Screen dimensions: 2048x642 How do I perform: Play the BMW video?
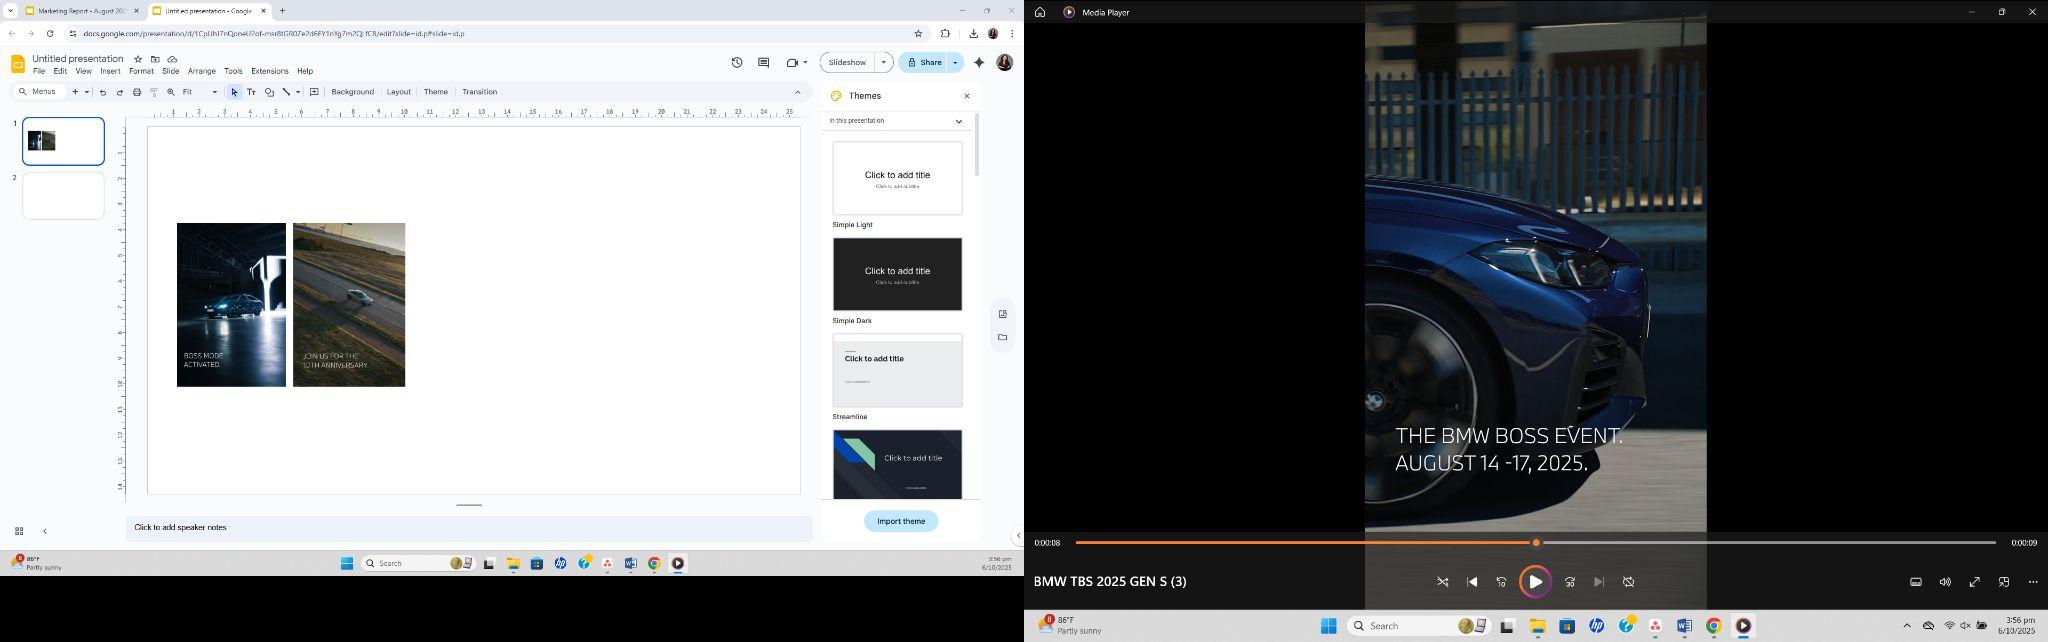[x=1535, y=582]
